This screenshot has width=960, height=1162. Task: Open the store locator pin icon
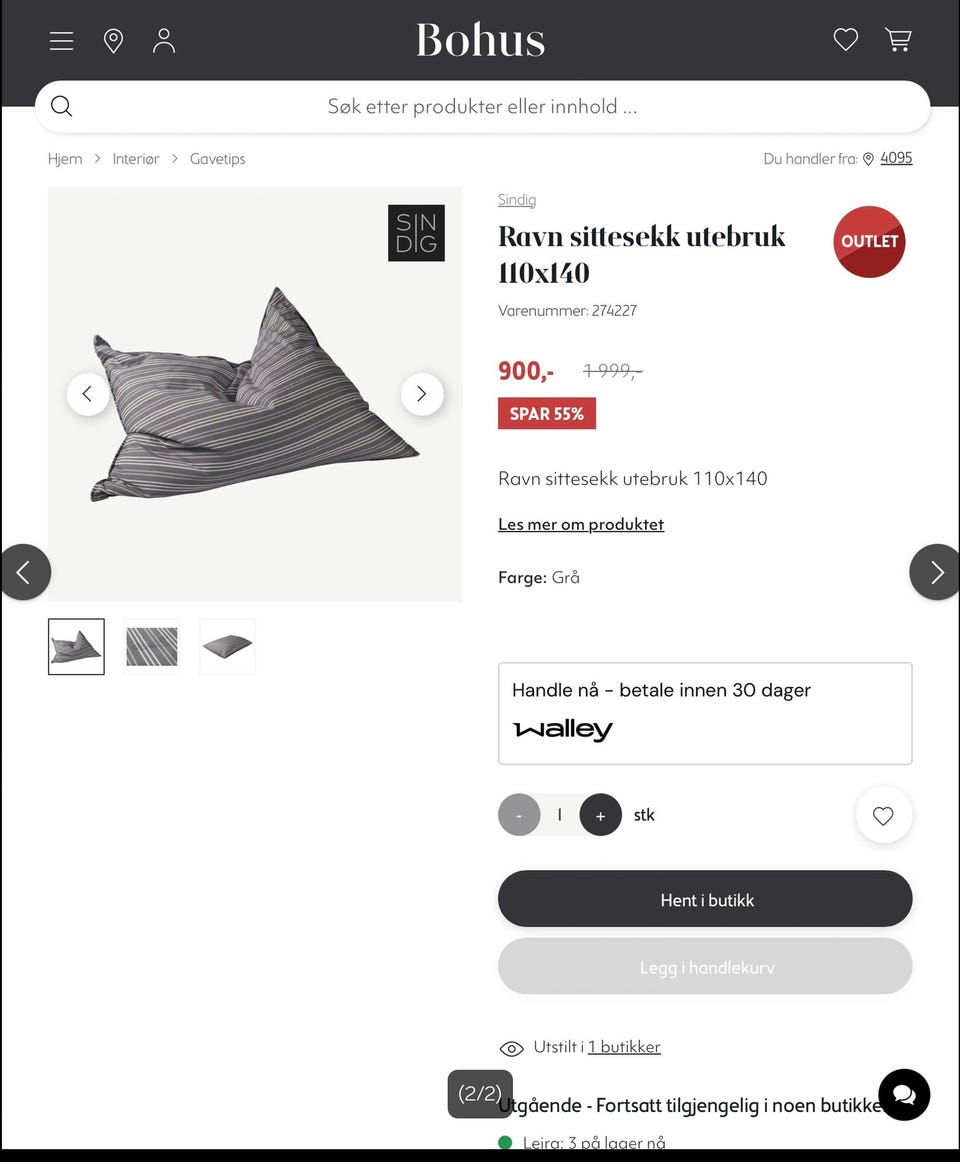click(x=113, y=41)
